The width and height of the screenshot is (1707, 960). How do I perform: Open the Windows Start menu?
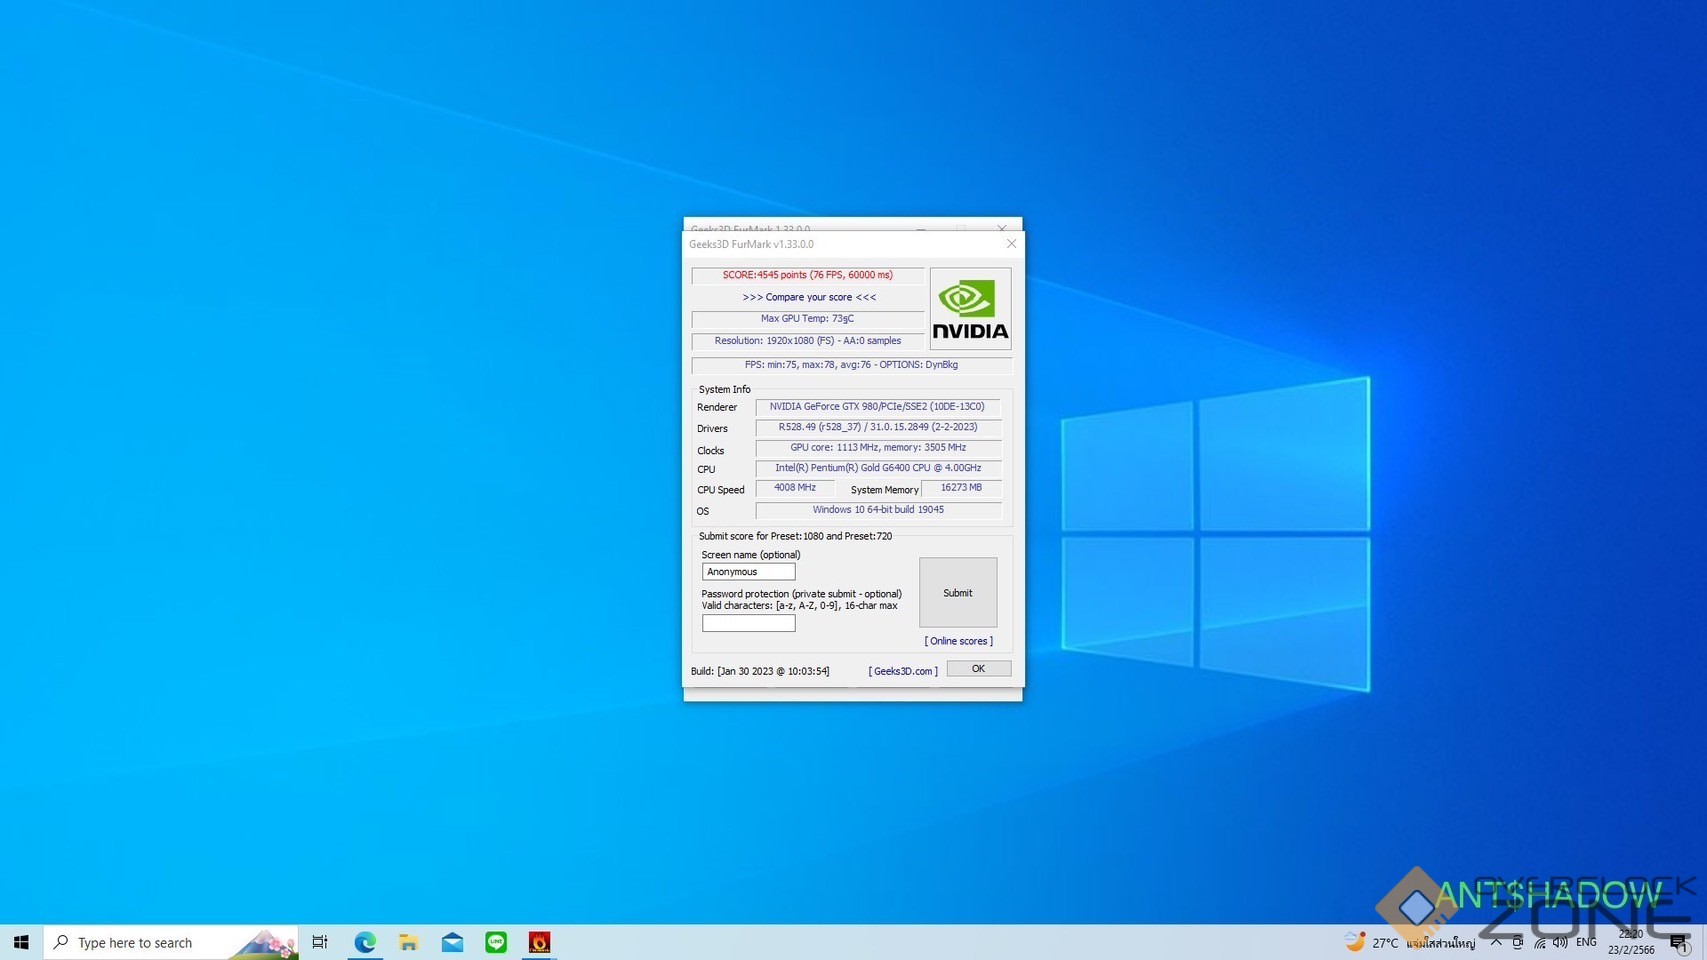(x=21, y=942)
